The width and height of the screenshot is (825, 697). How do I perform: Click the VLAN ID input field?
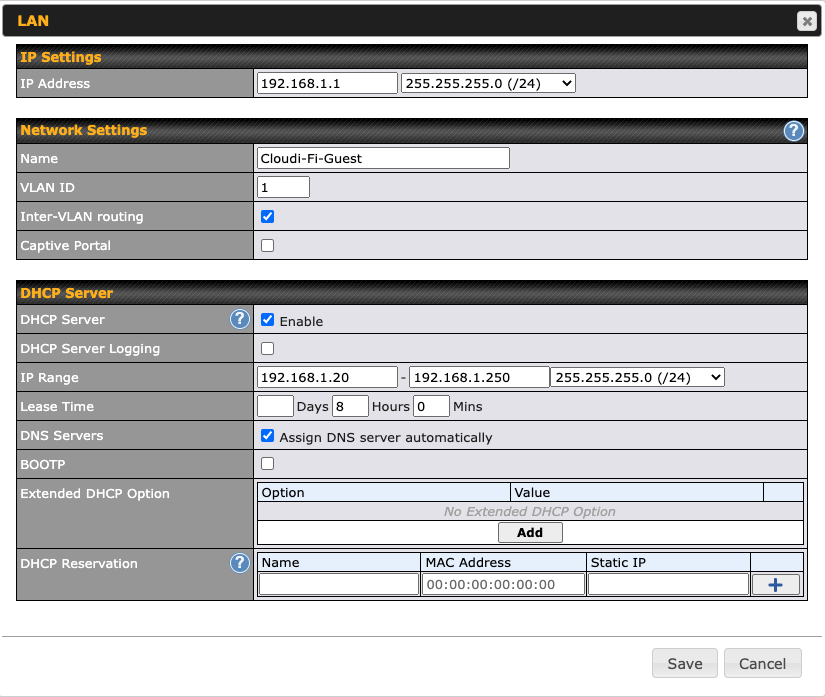[283, 187]
